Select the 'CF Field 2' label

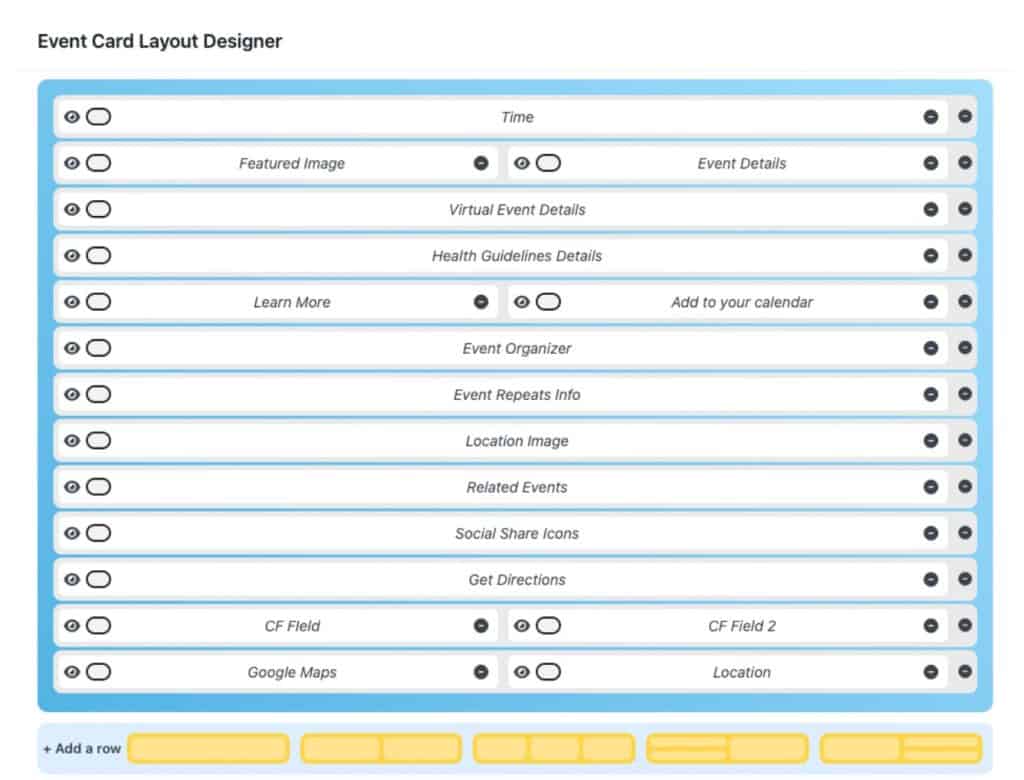click(742, 626)
